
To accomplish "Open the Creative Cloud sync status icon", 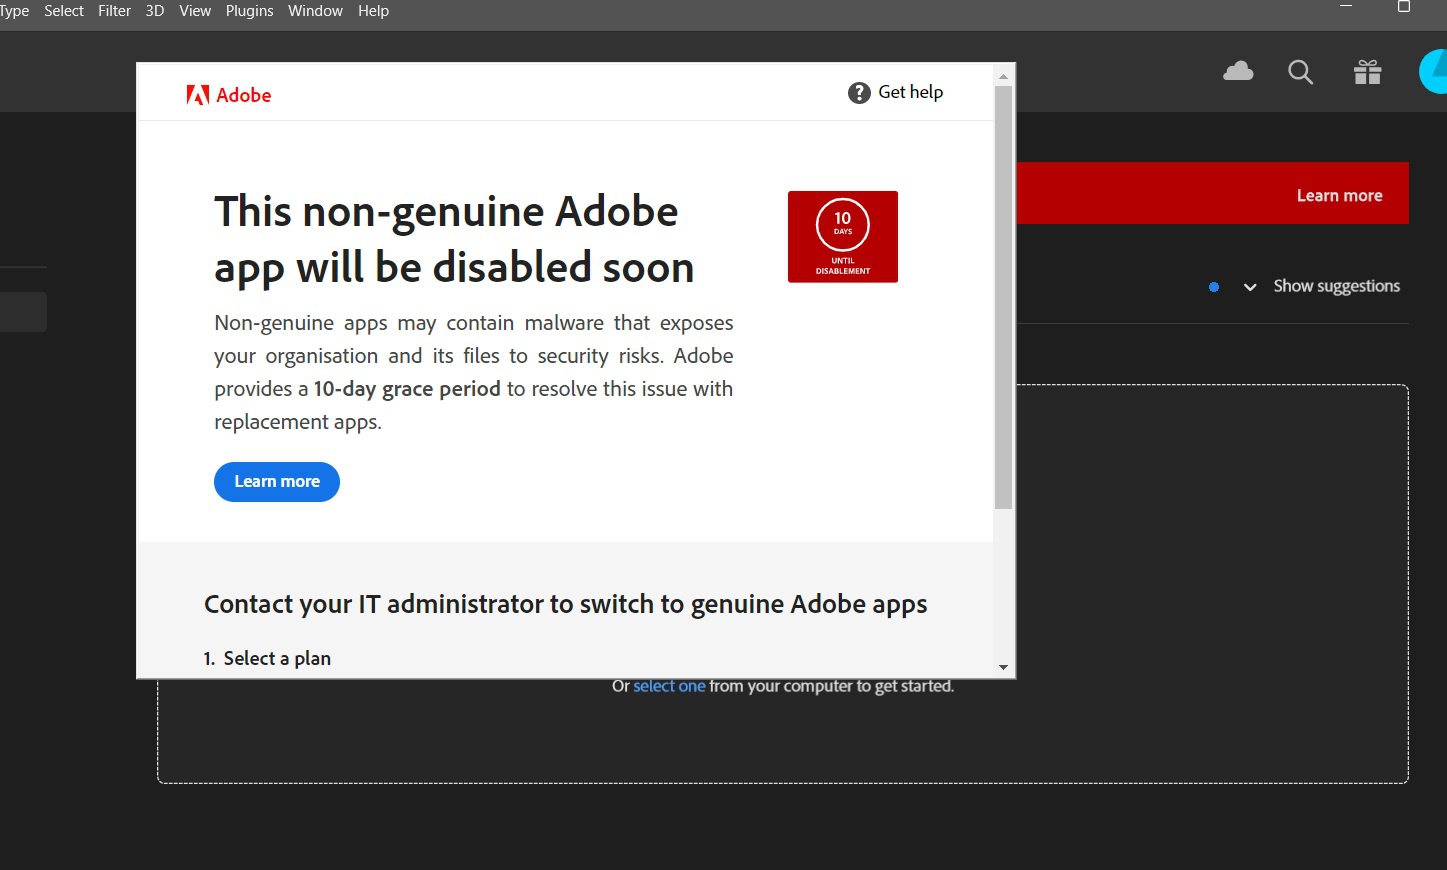I will pos(1238,71).
